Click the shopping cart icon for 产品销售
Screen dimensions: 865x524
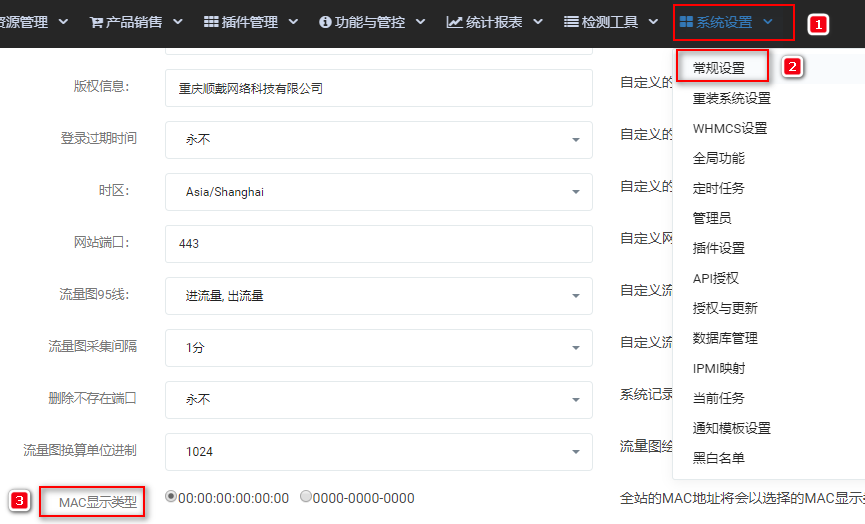[96, 23]
